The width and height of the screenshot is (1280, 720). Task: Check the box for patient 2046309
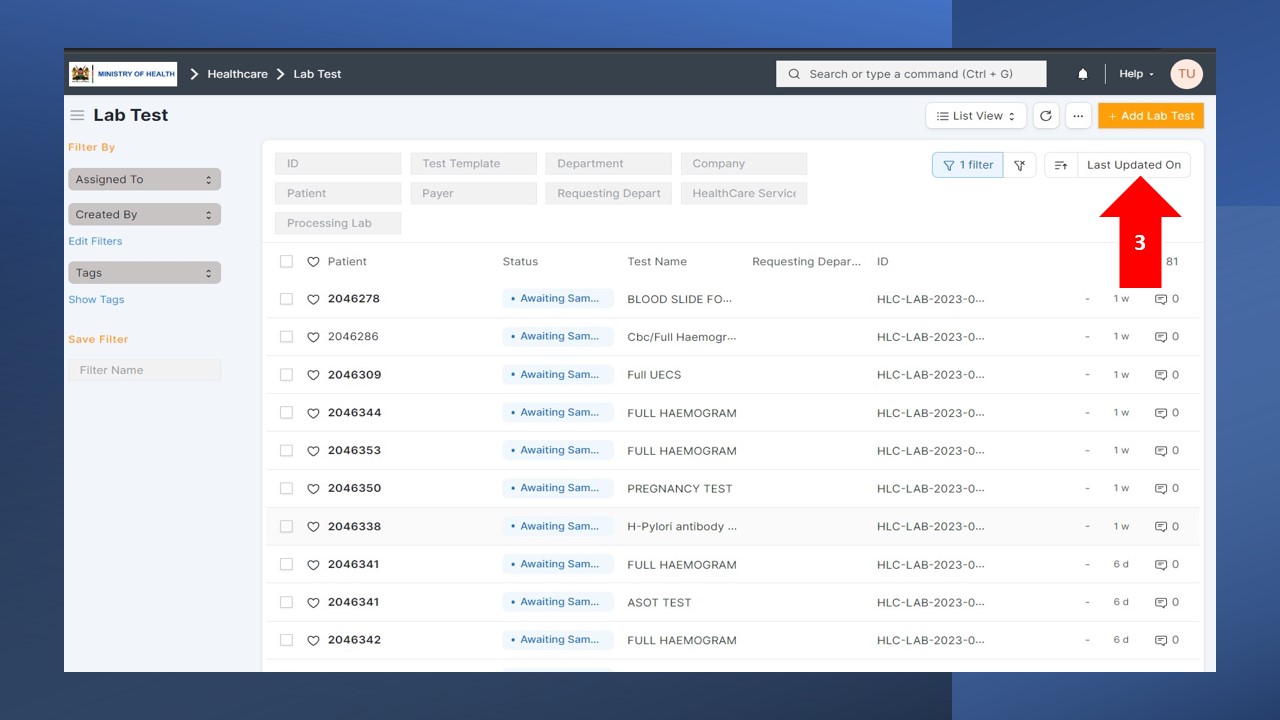[x=286, y=375]
